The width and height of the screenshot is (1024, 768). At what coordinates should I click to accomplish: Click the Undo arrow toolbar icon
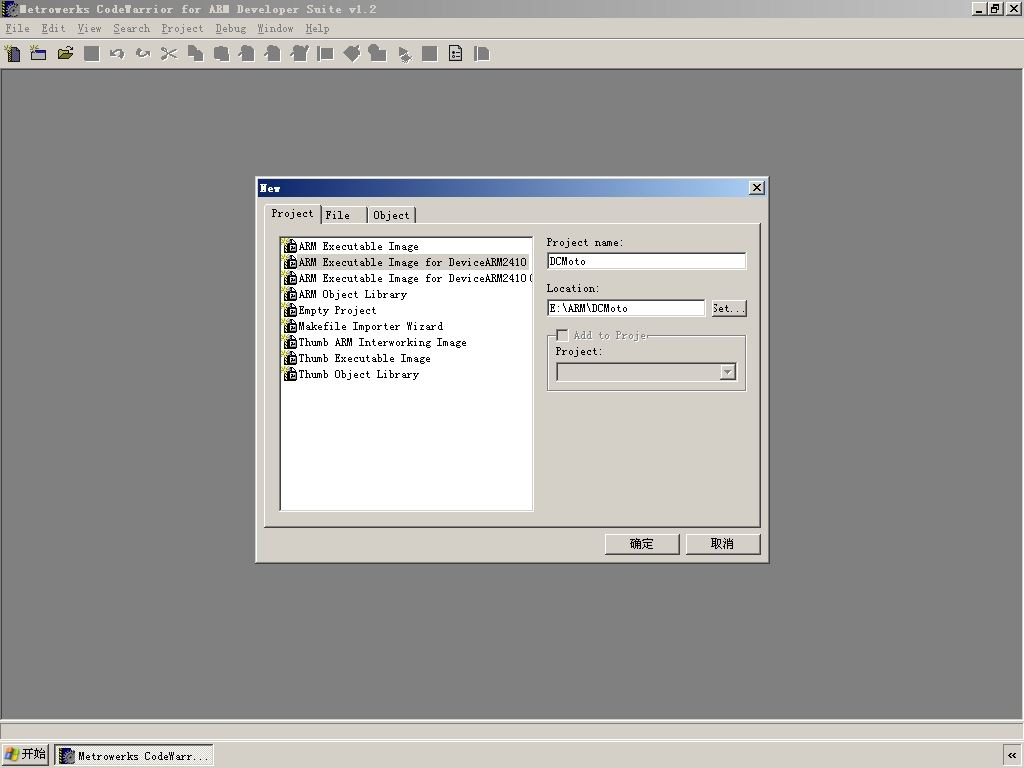point(117,54)
